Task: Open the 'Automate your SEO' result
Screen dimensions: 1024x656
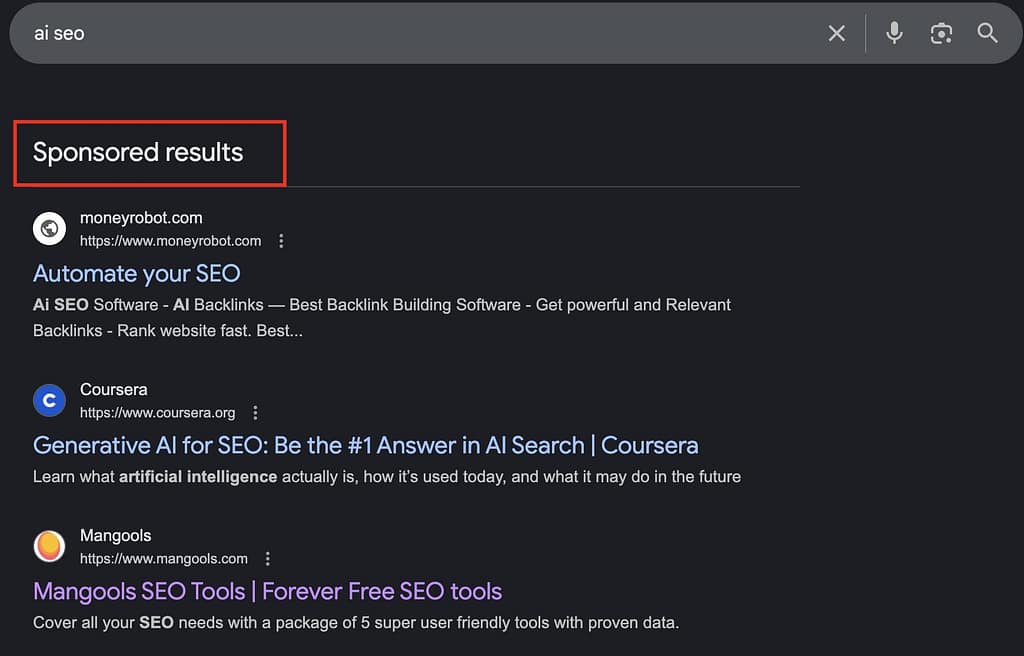Action: [136, 273]
